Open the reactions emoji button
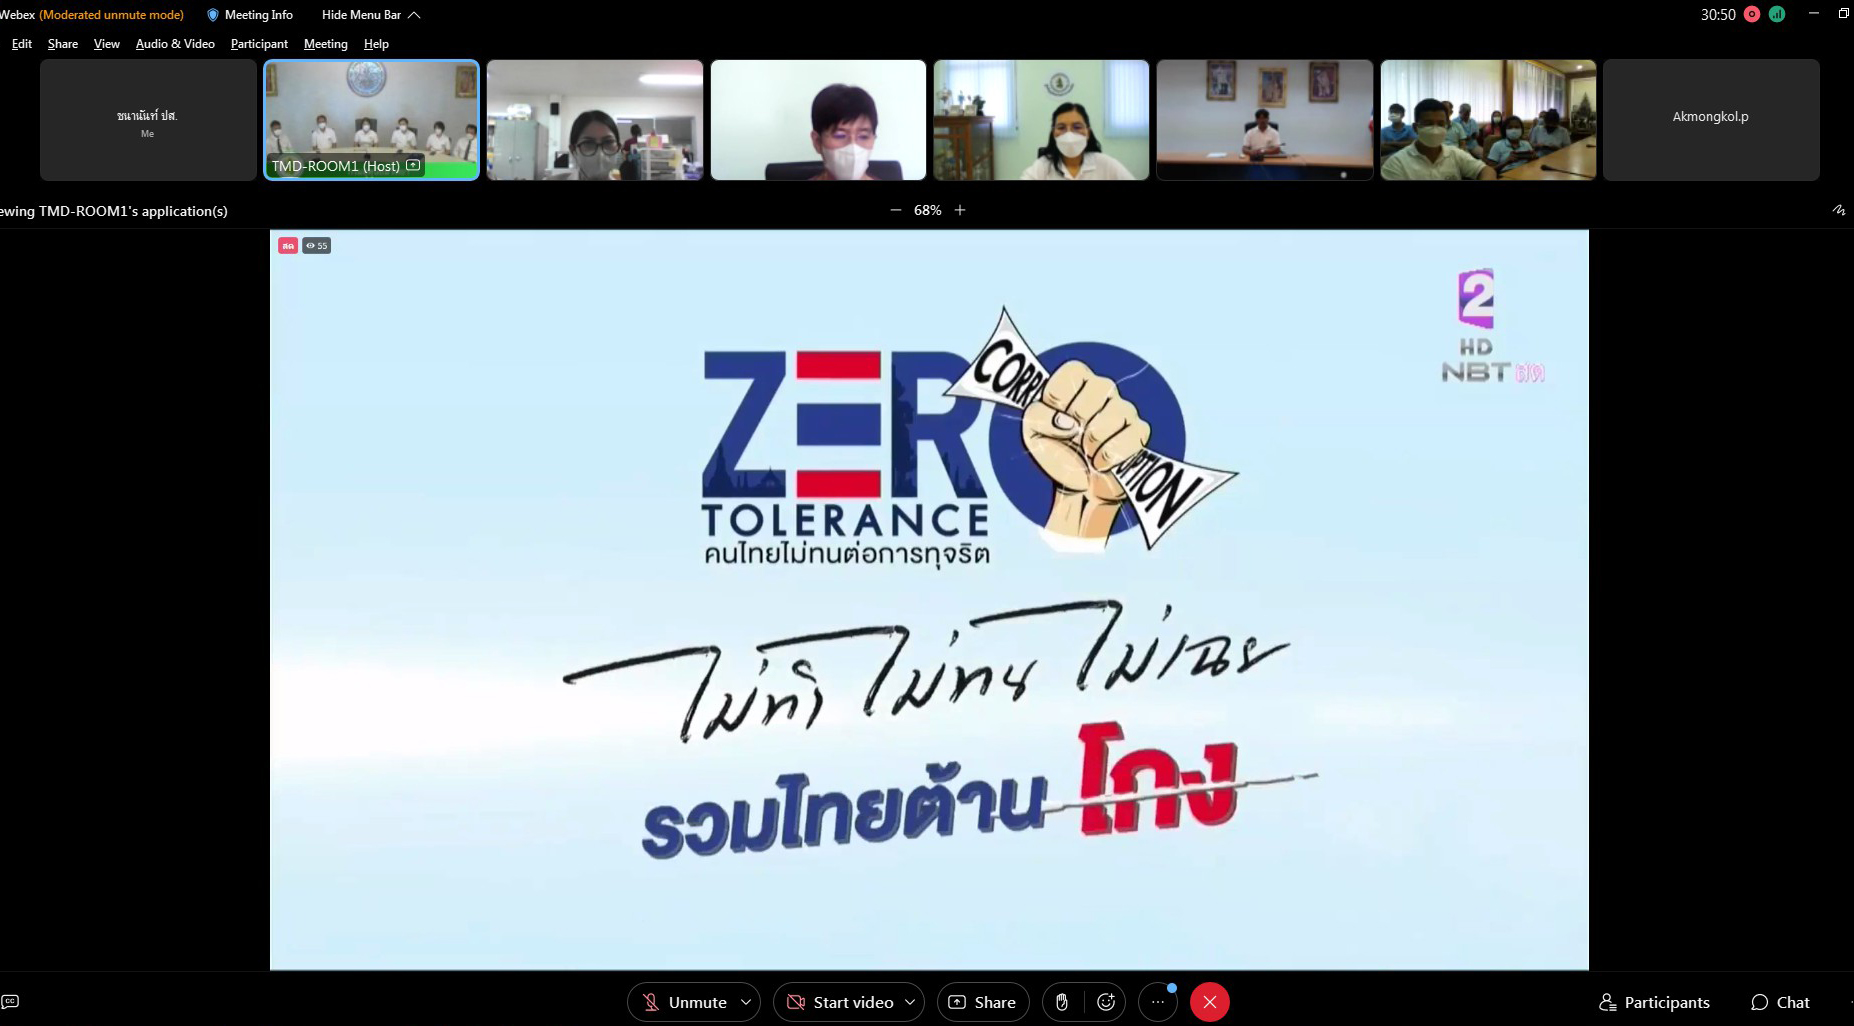 1106,1002
